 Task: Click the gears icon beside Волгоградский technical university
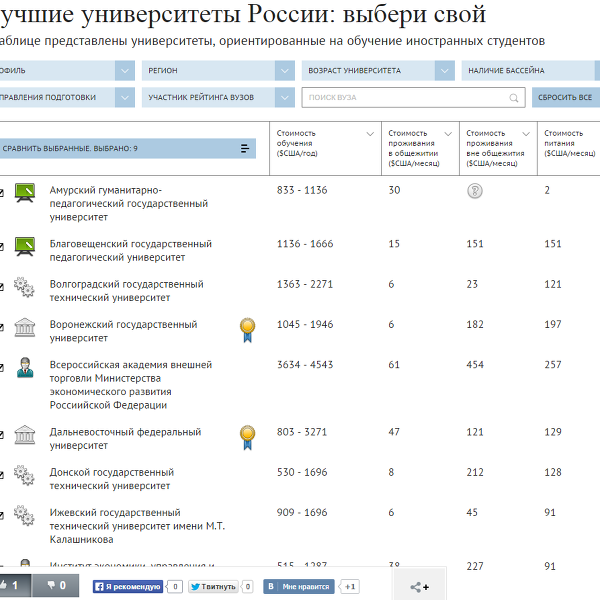(25, 286)
